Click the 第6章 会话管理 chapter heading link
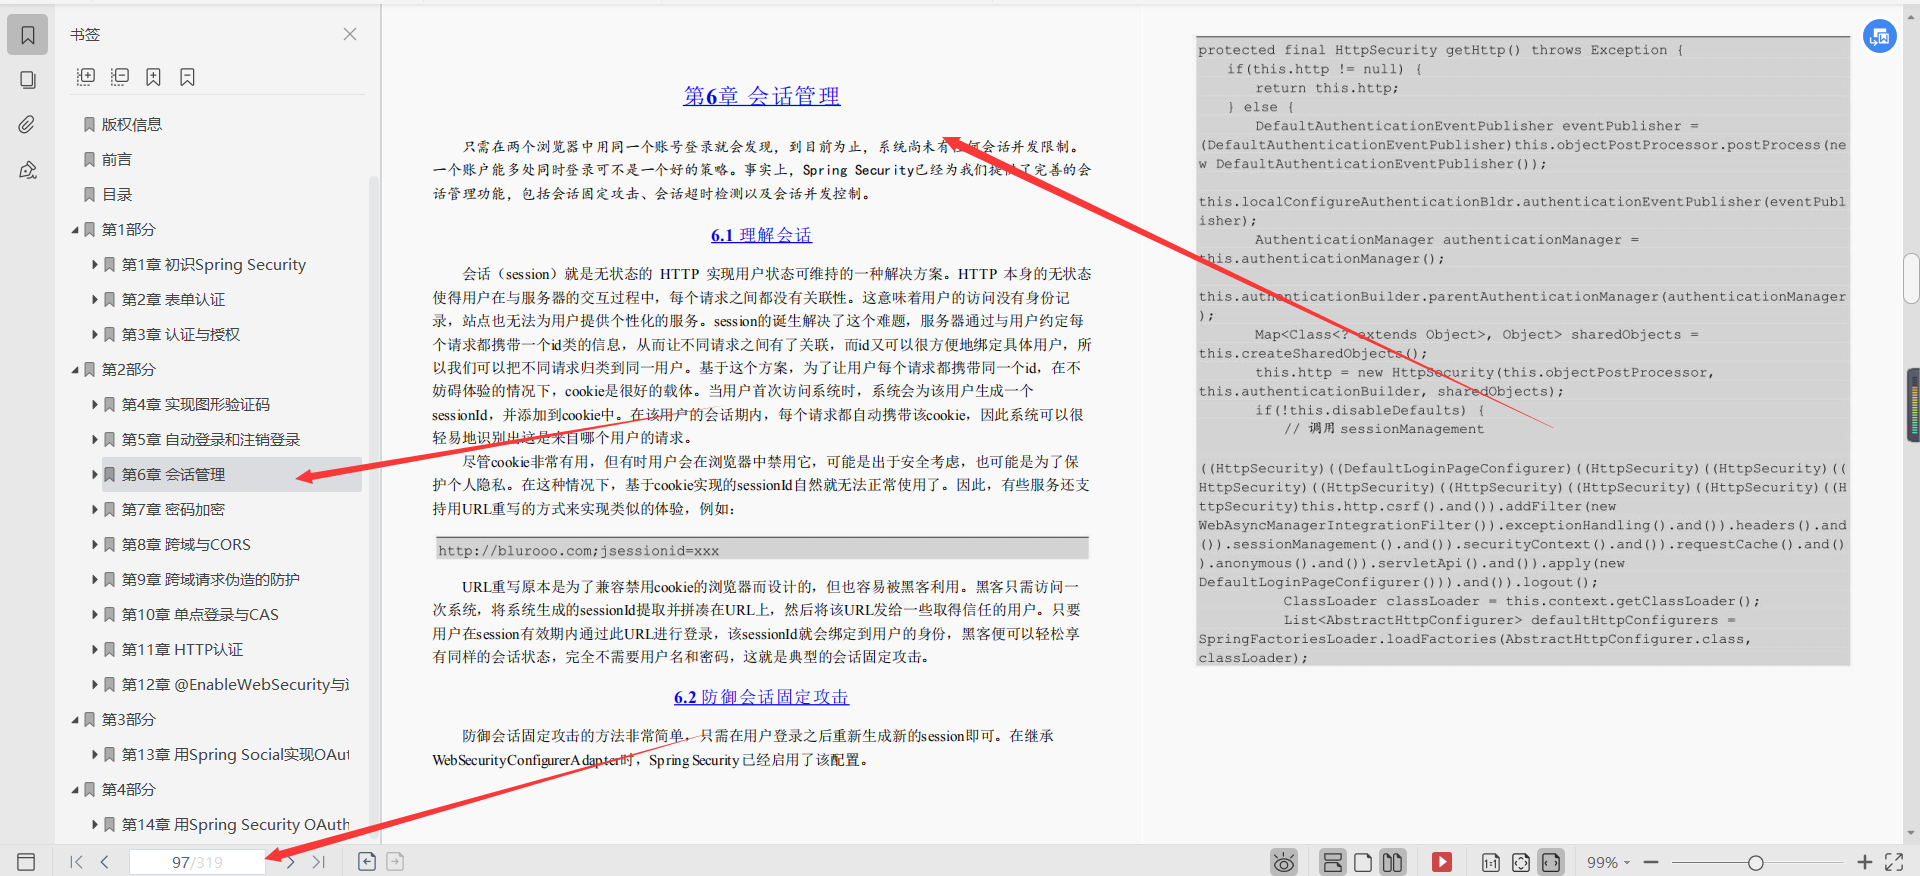 coord(762,96)
